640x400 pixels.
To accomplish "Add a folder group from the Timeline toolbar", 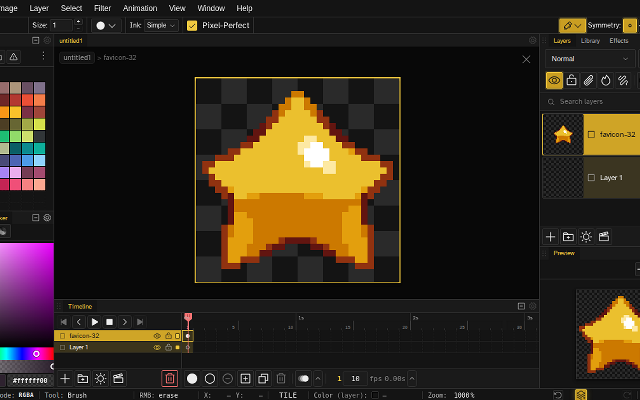I will (83, 379).
